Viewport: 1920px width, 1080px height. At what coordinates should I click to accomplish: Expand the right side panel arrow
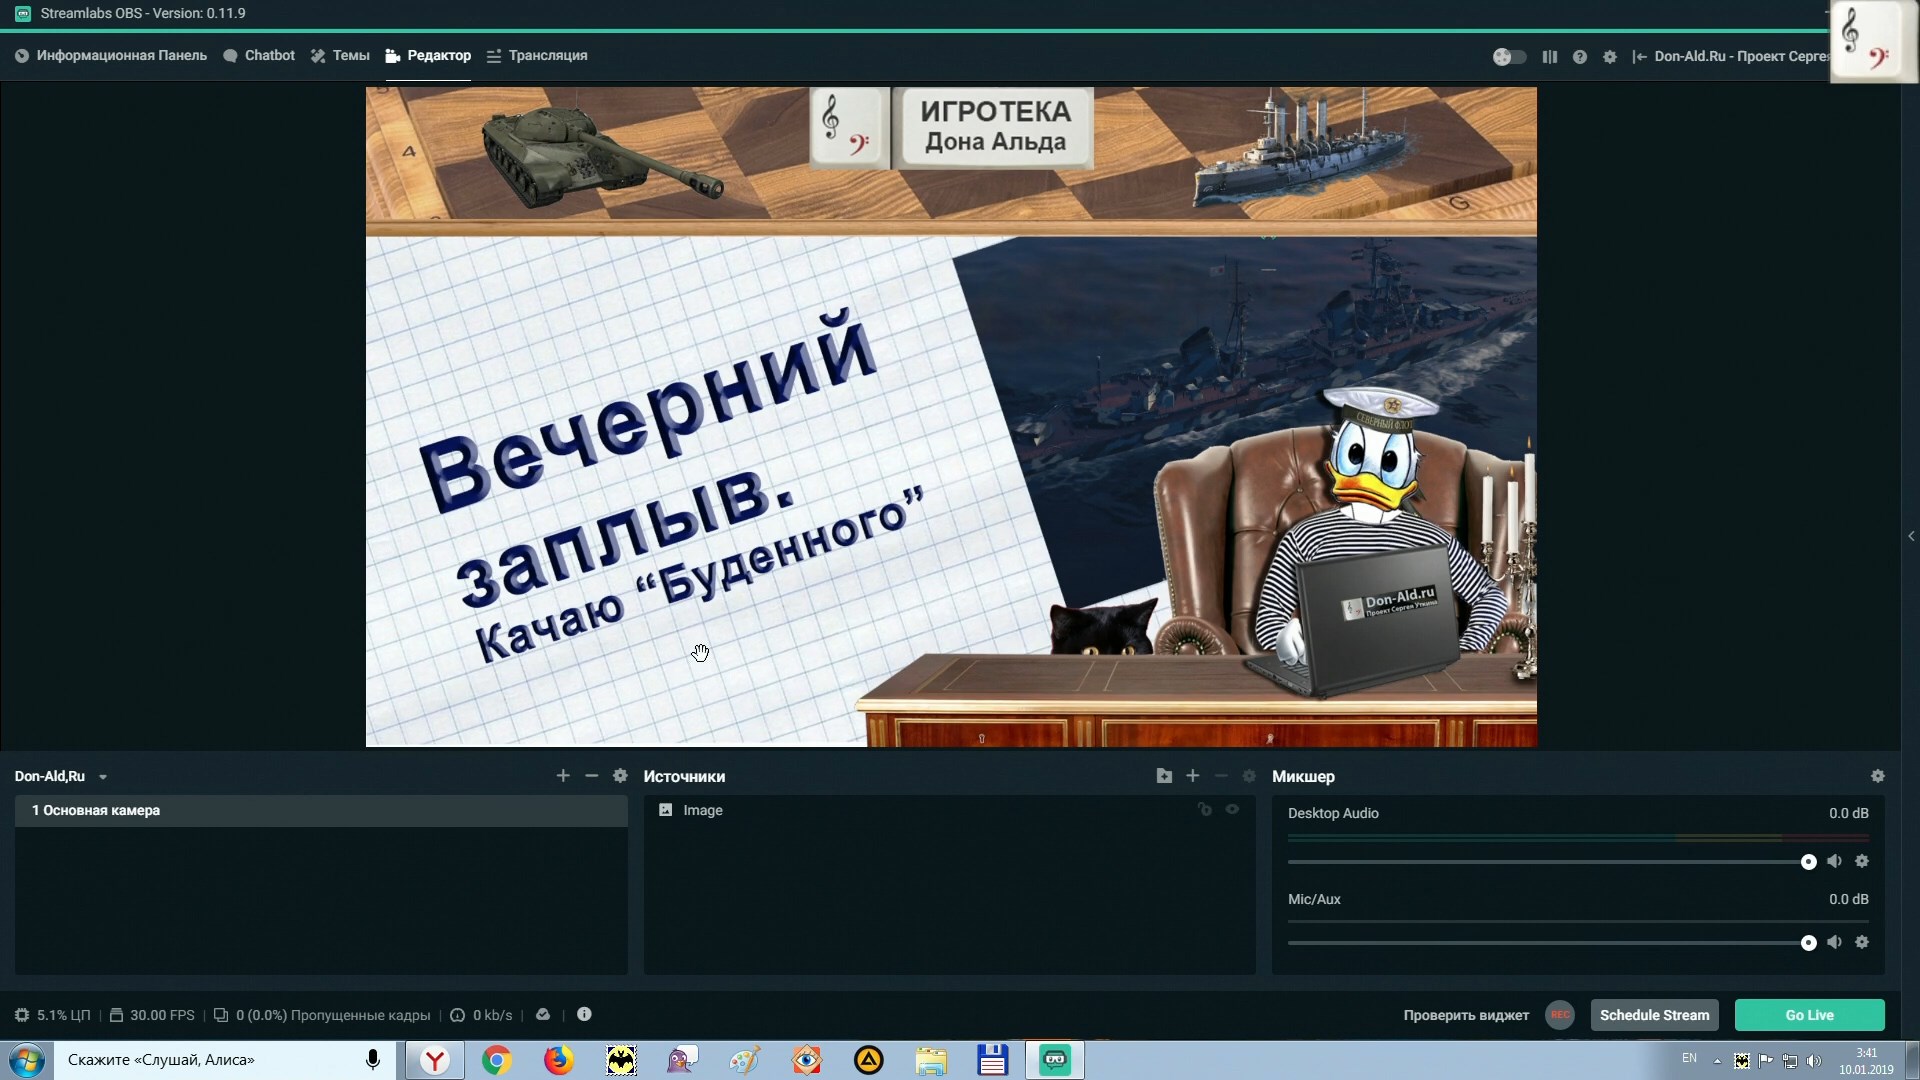[x=1911, y=537]
